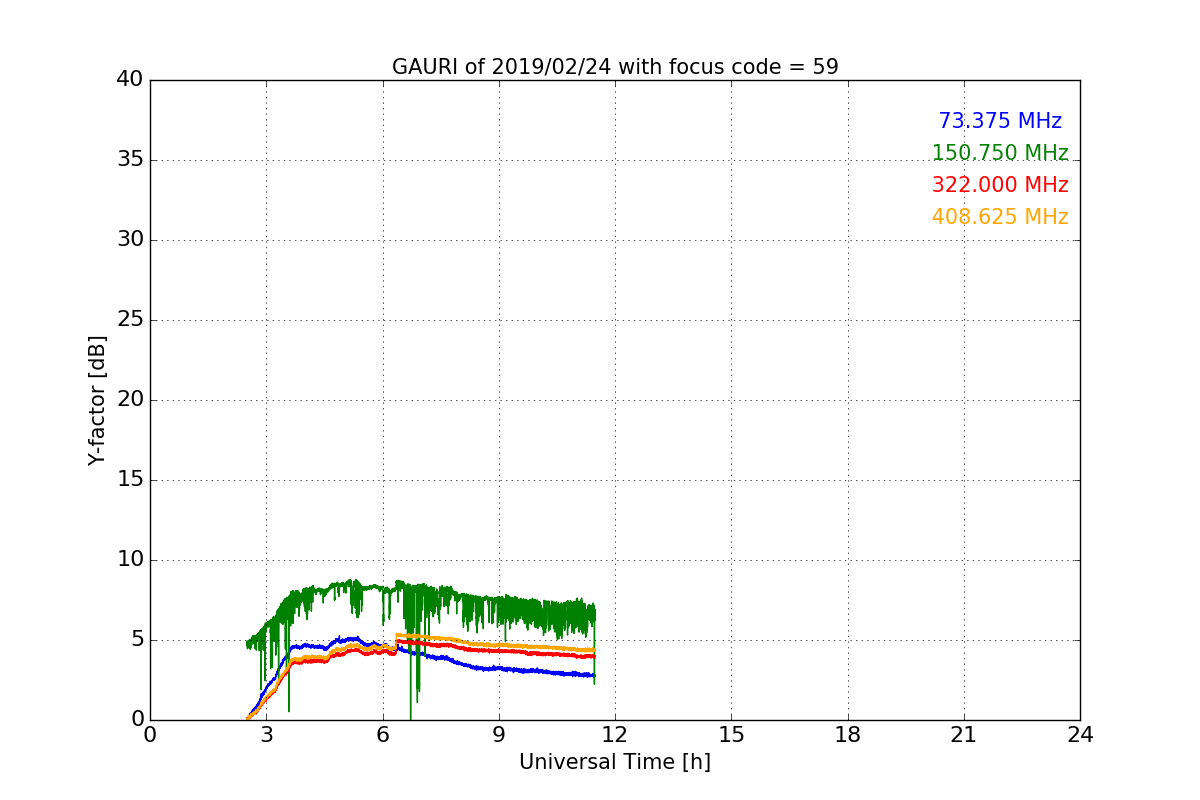Click the y-axis tick label 35
The height and width of the screenshot is (800, 1200).
point(130,160)
